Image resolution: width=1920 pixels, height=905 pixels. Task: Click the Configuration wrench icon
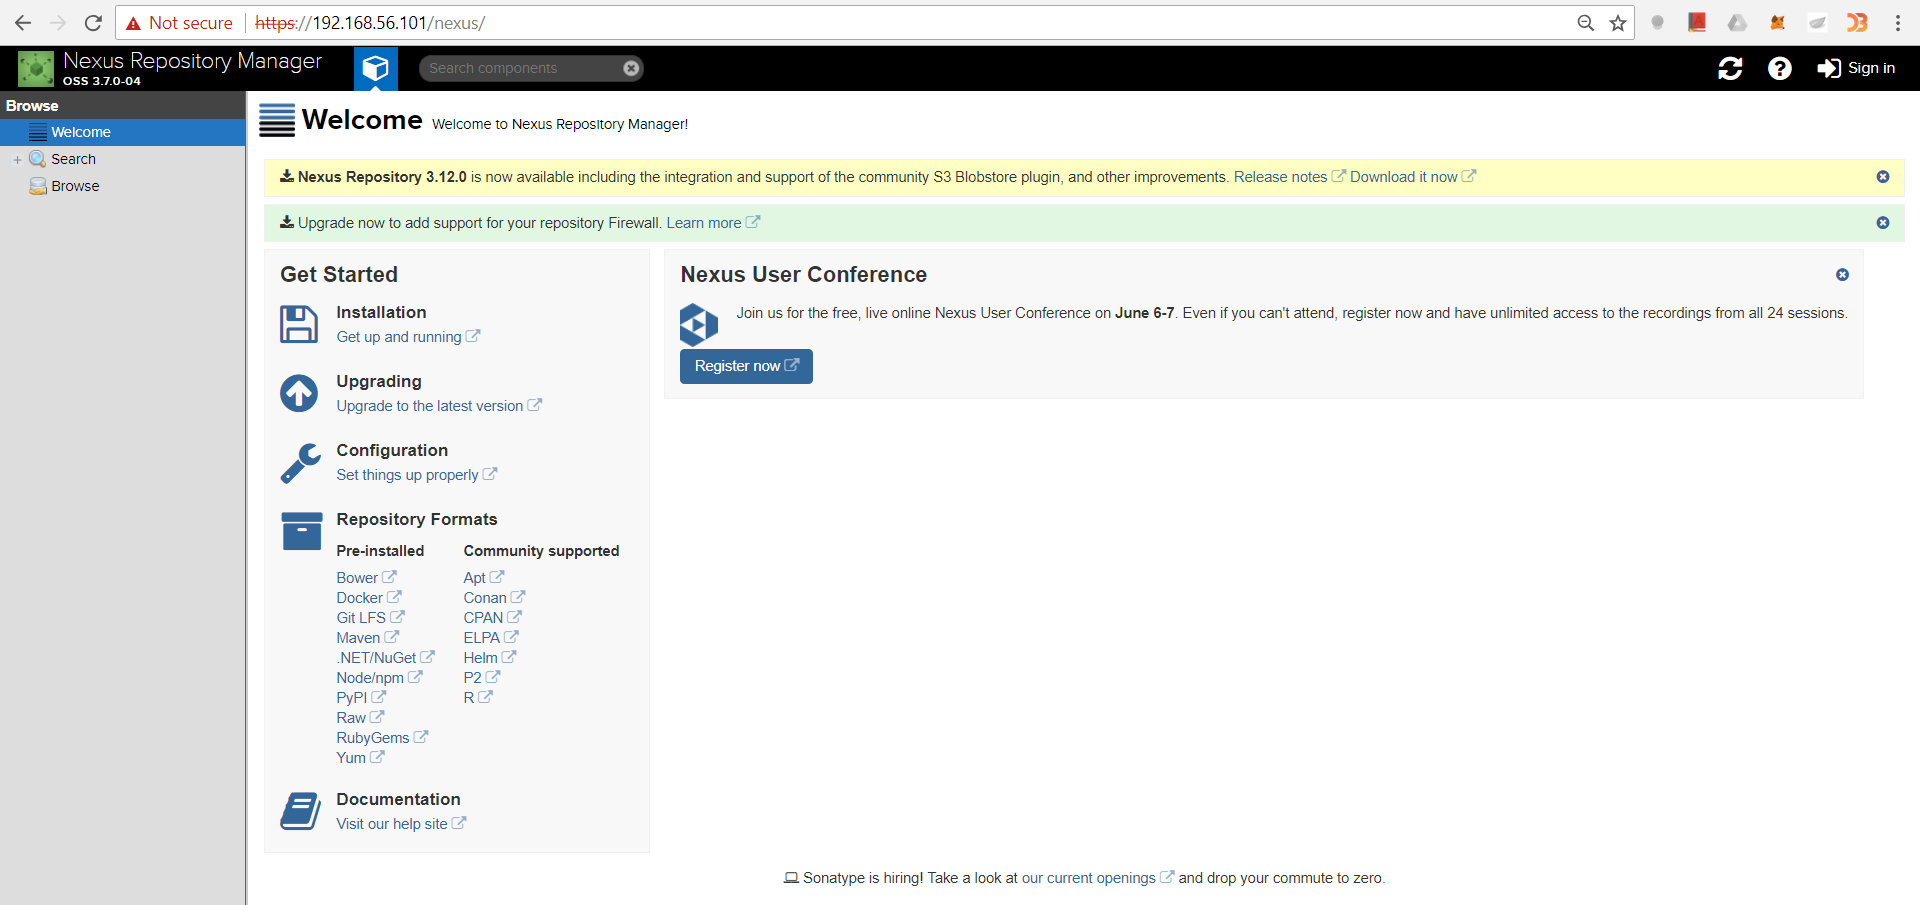(x=300, y=463)
